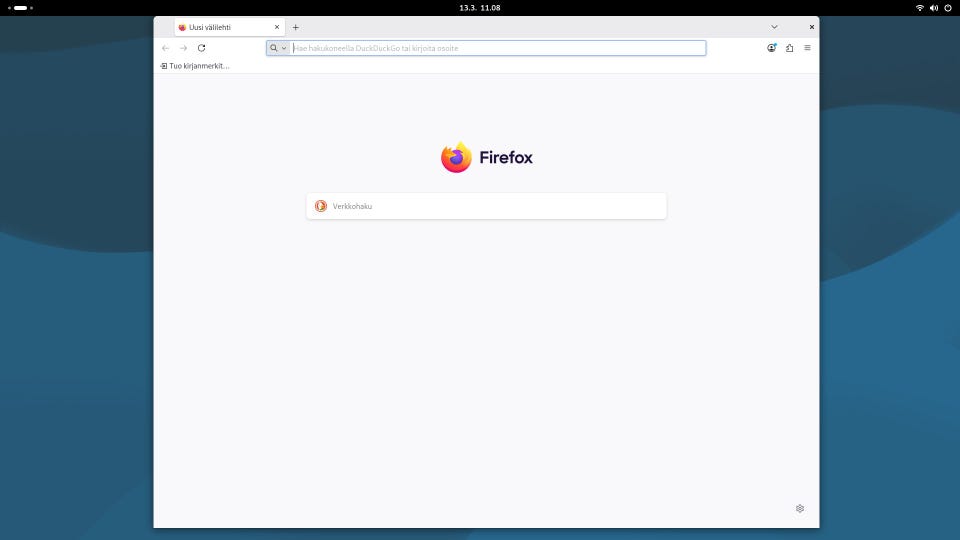Open the extensions puzzle icon

(x=790, y=48)
